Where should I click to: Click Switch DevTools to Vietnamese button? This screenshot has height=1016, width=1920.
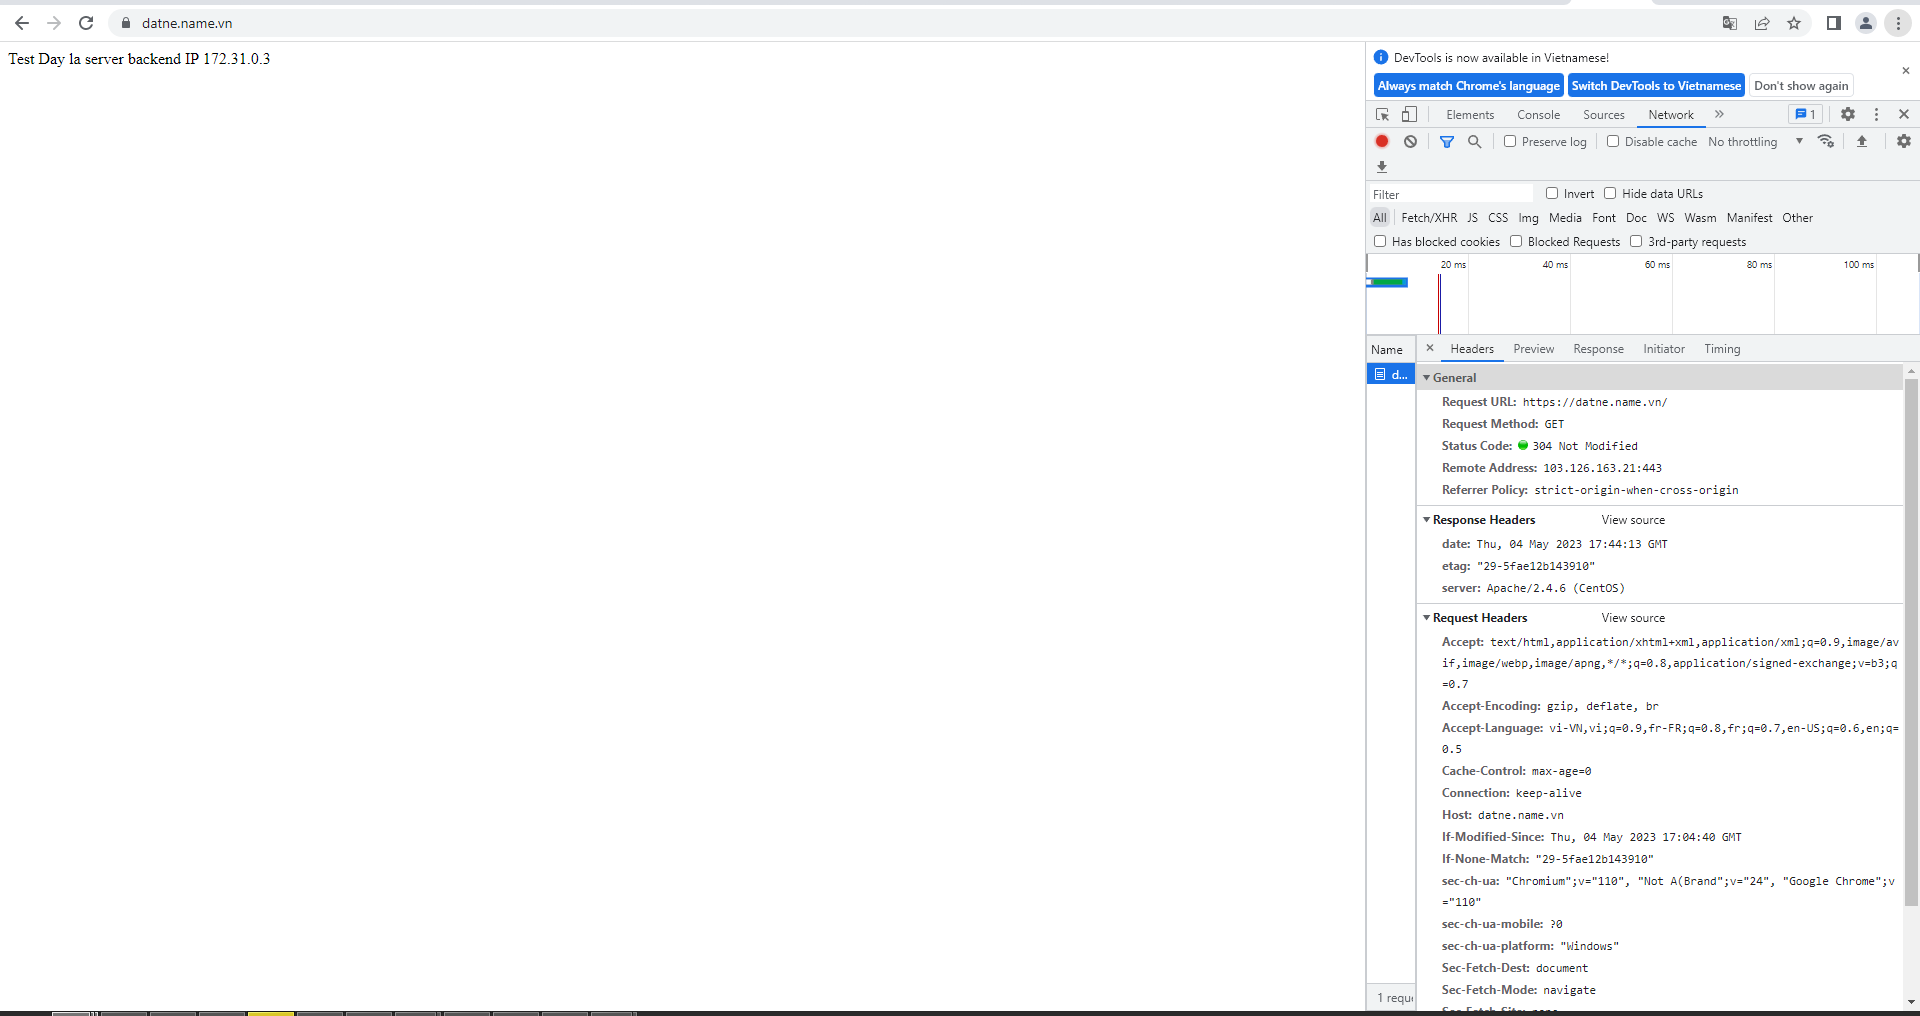tap(1656, 86)
